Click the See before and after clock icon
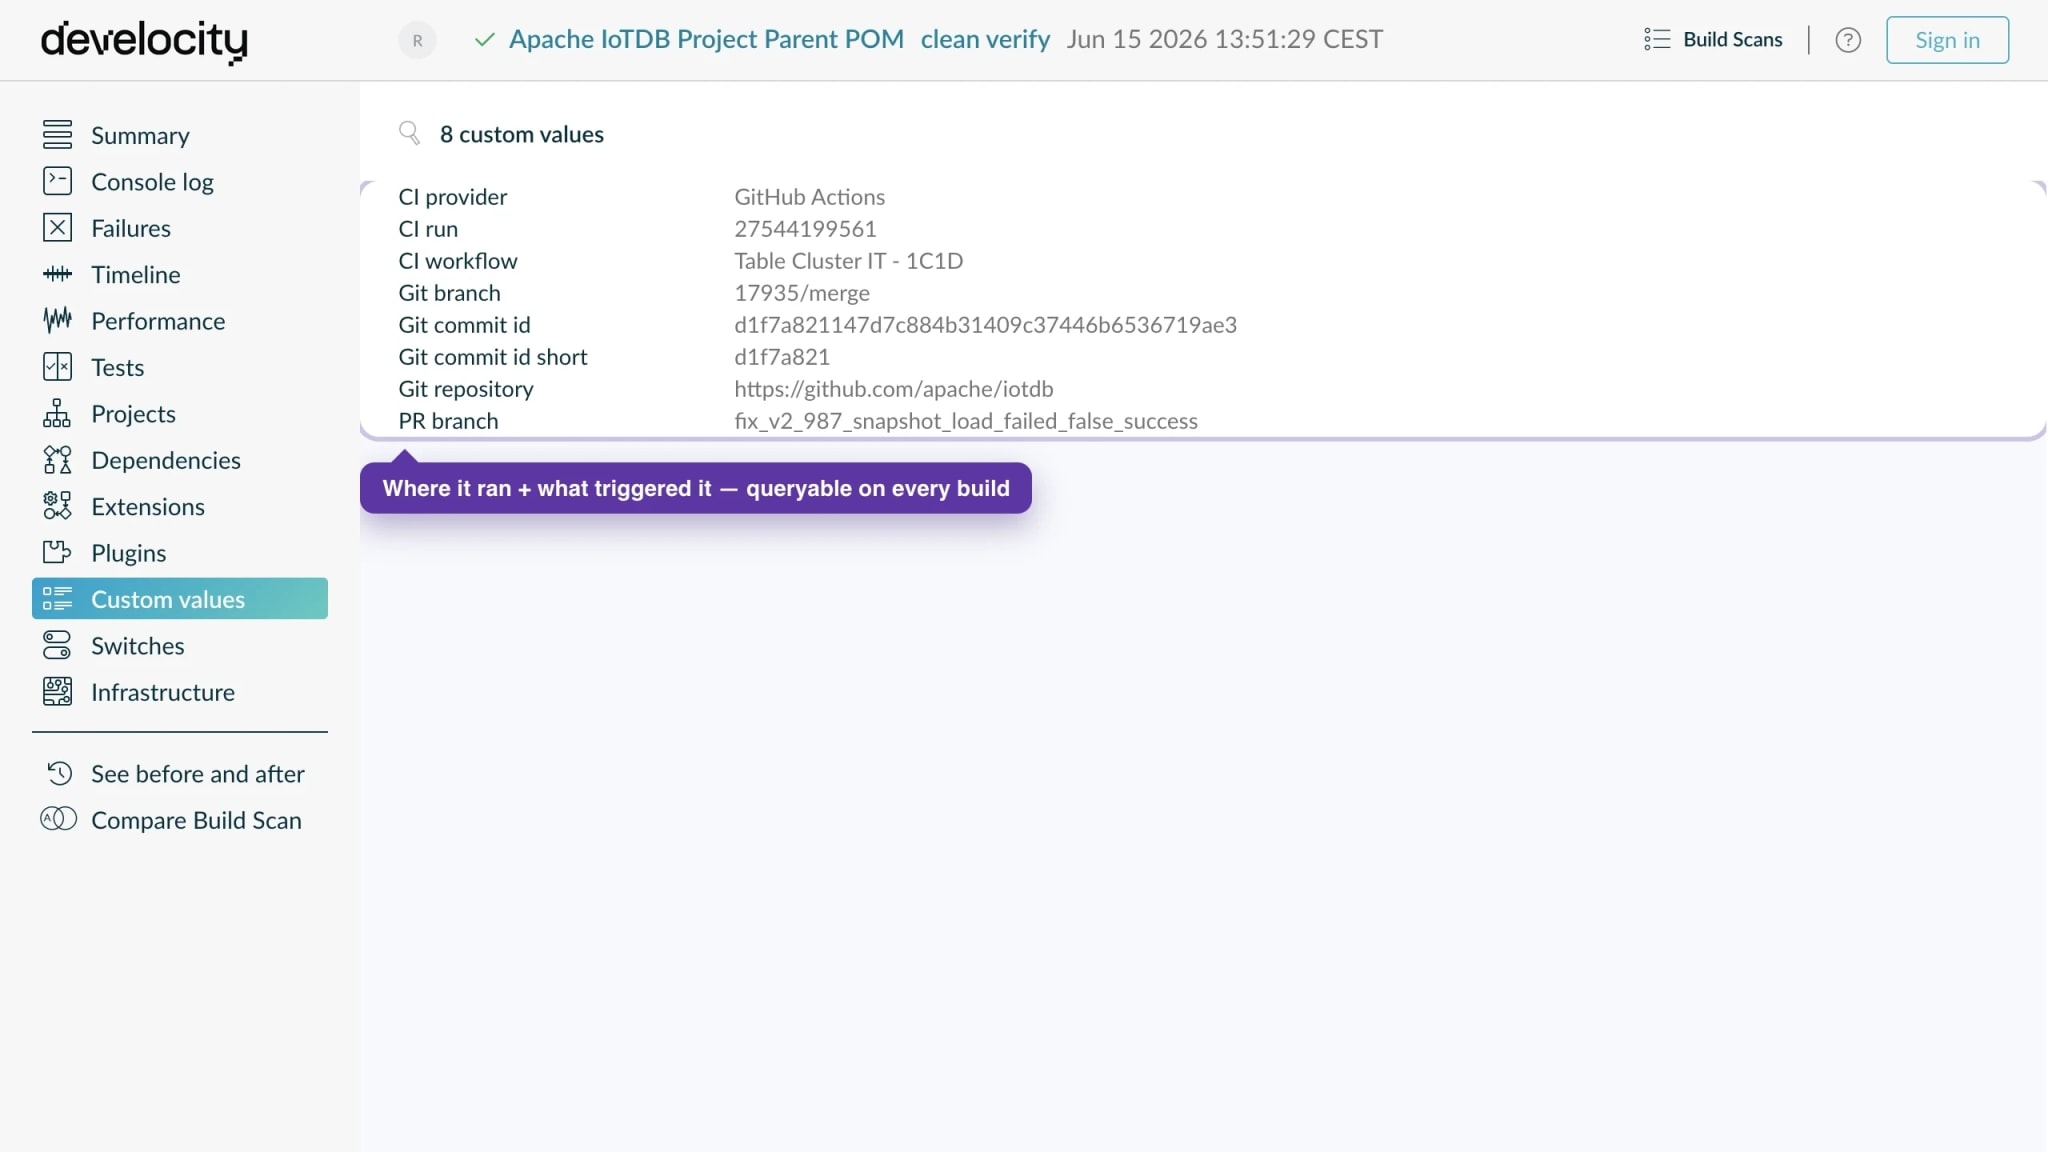 click(59, 773)
